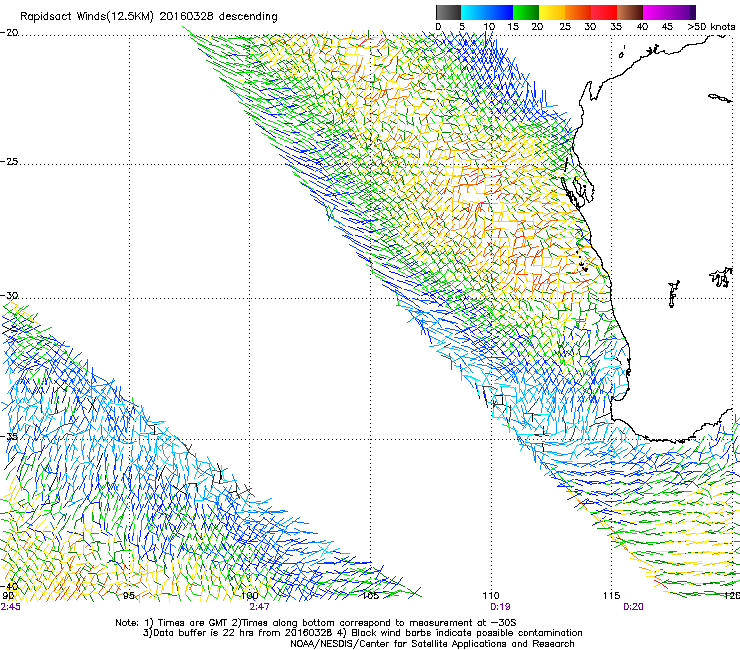This screenshot has width=740, height=650.
Task: Click the purple '0:20' time label
Action: tap(633, 607)
